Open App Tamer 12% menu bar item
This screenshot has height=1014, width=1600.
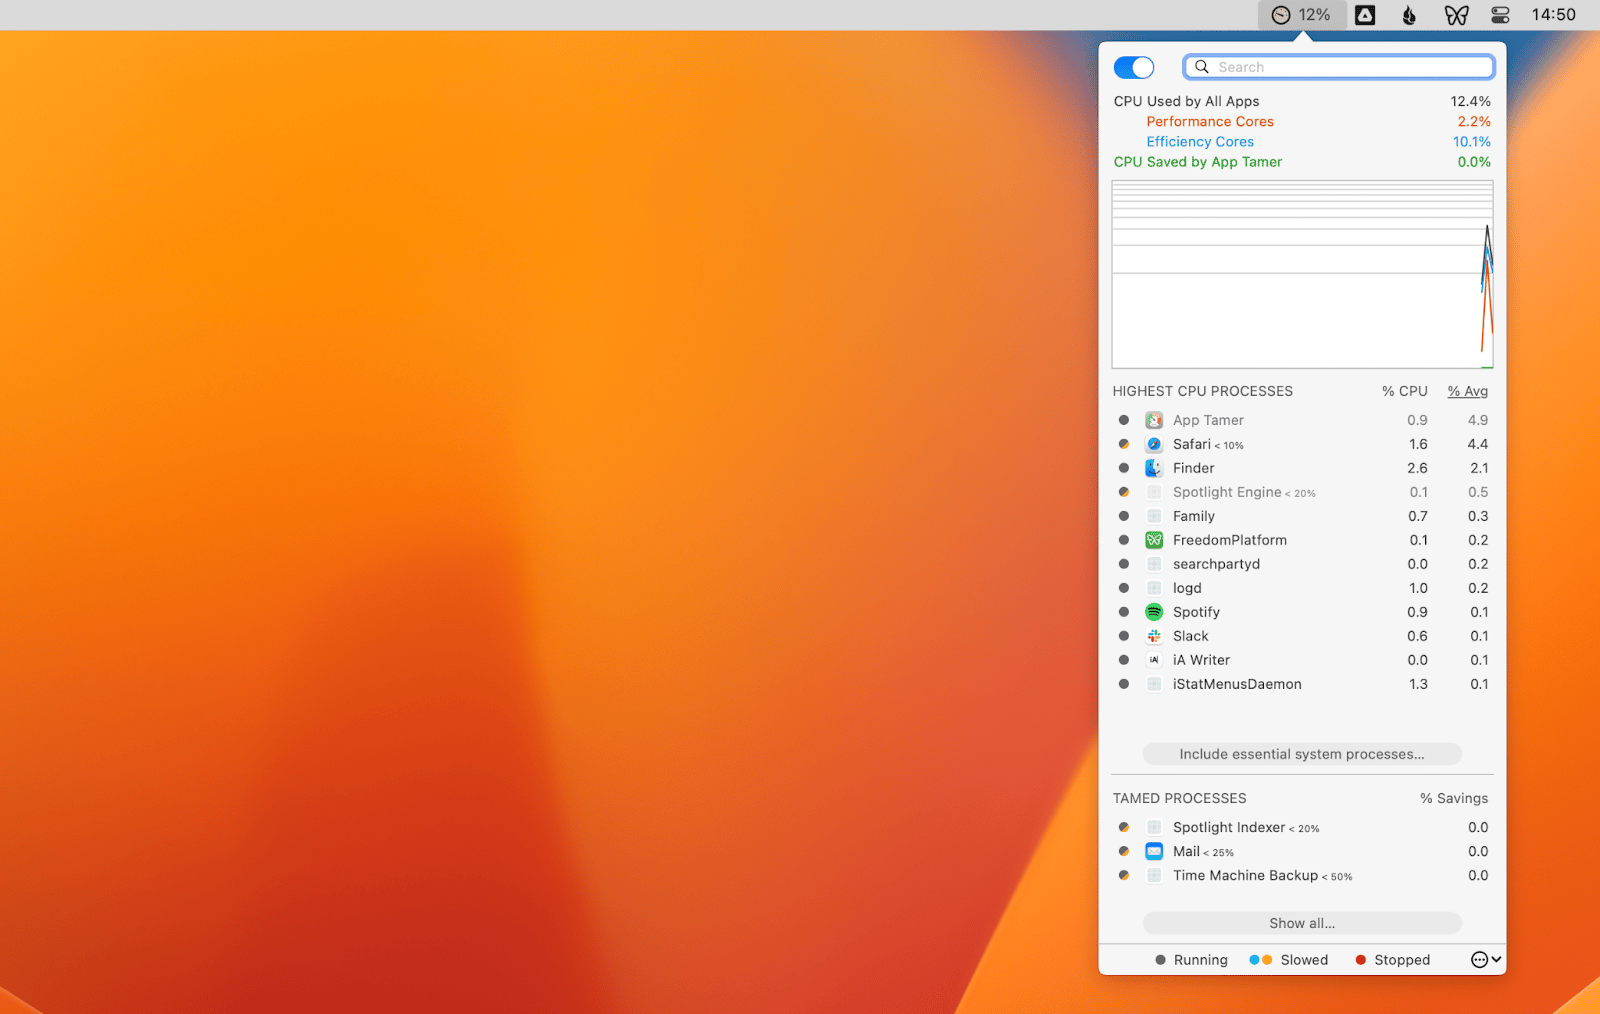[x=1301, y=15]
